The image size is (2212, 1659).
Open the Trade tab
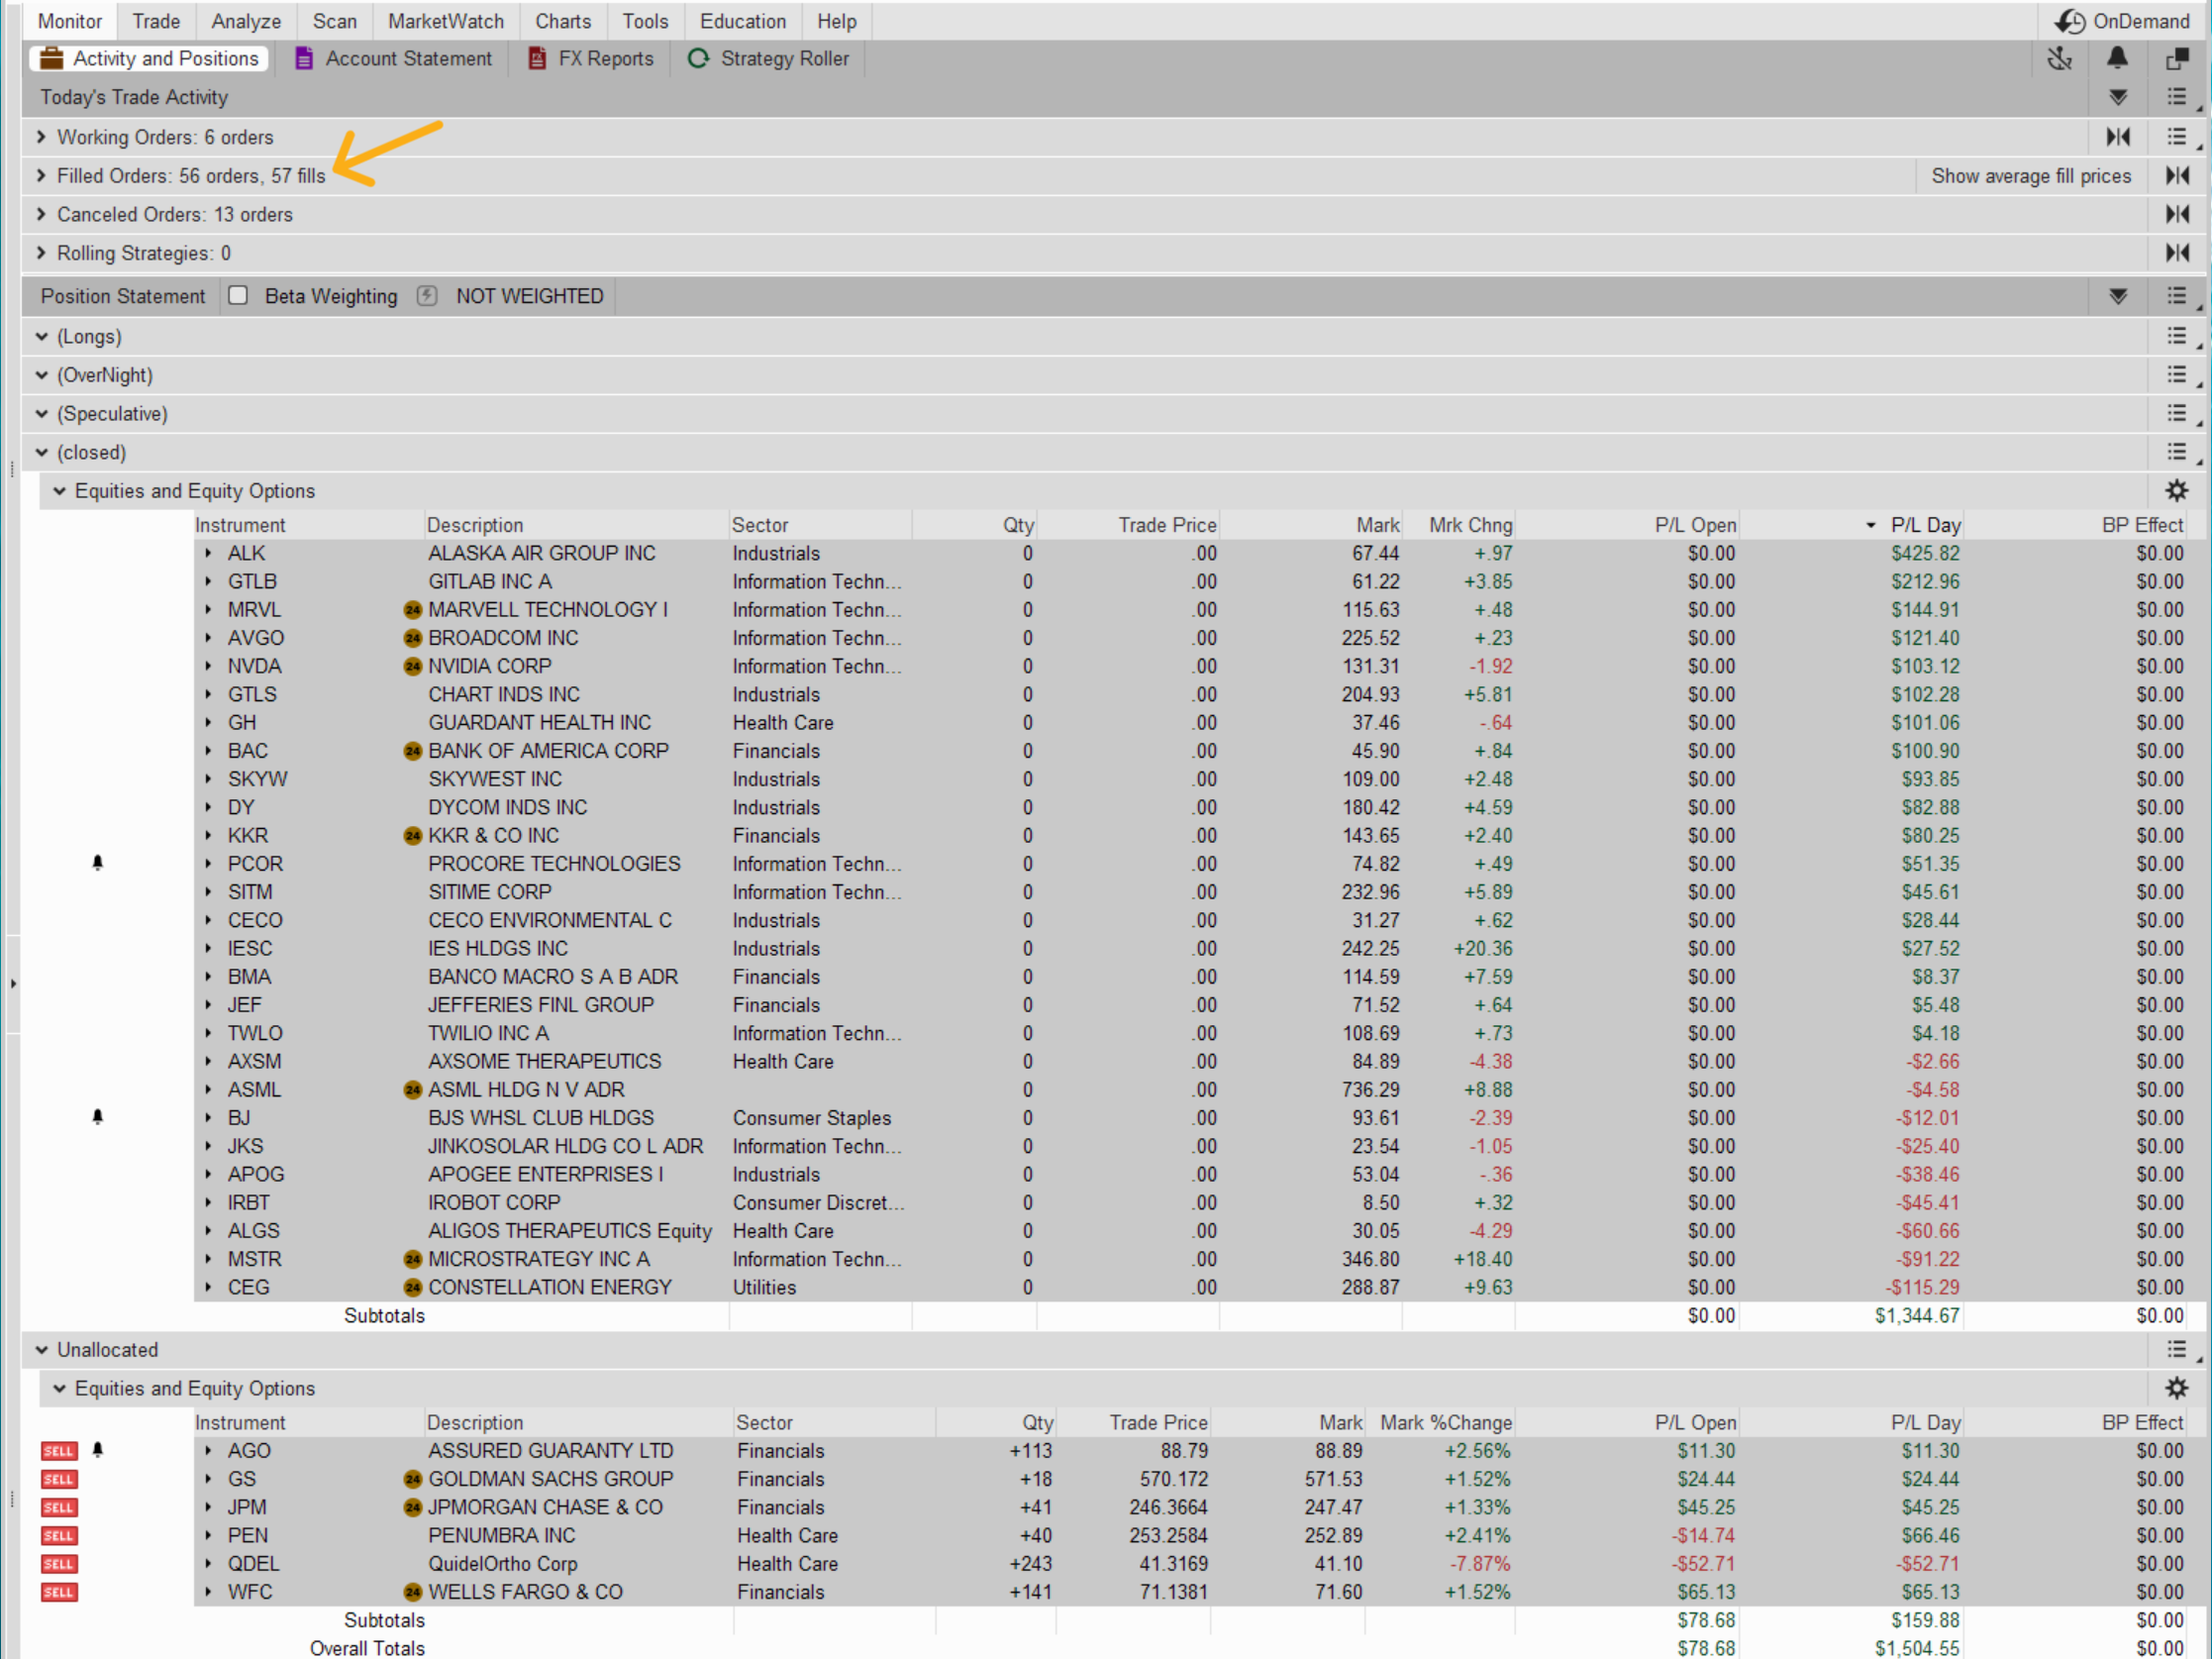[156, 21]
